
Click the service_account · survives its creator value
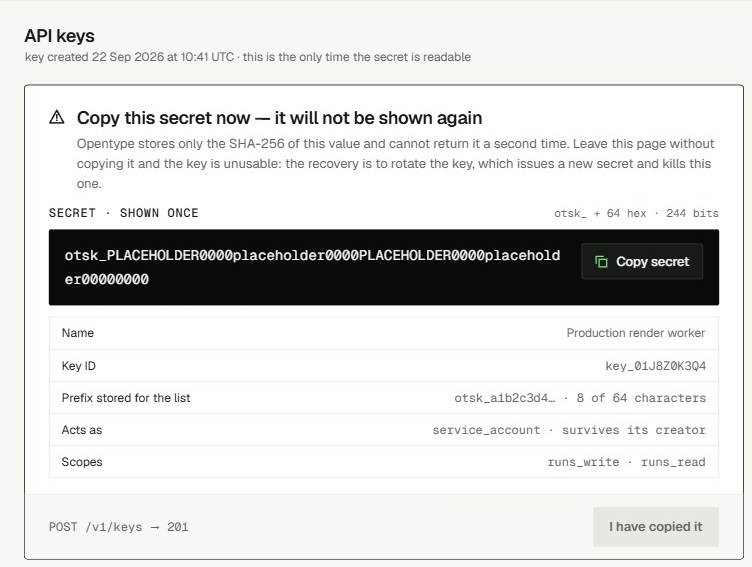click(x=569, y=430)
